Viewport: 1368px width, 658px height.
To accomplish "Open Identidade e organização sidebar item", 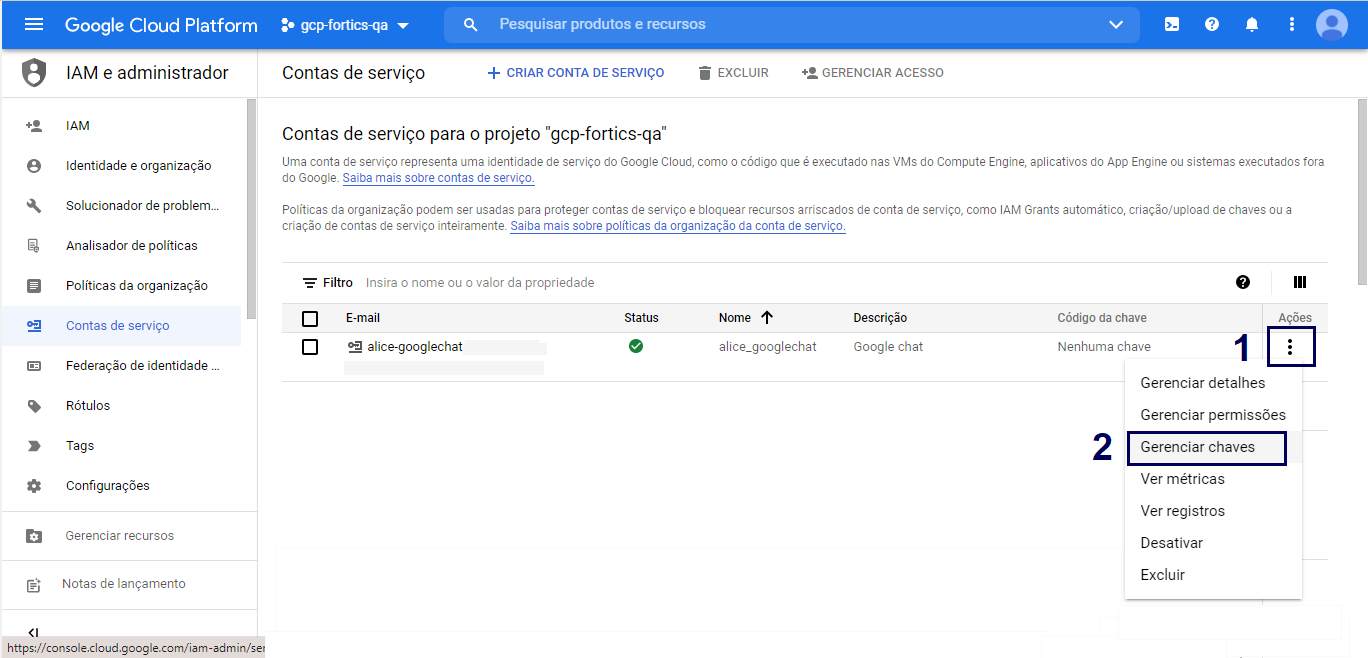I will pos(122,166).
